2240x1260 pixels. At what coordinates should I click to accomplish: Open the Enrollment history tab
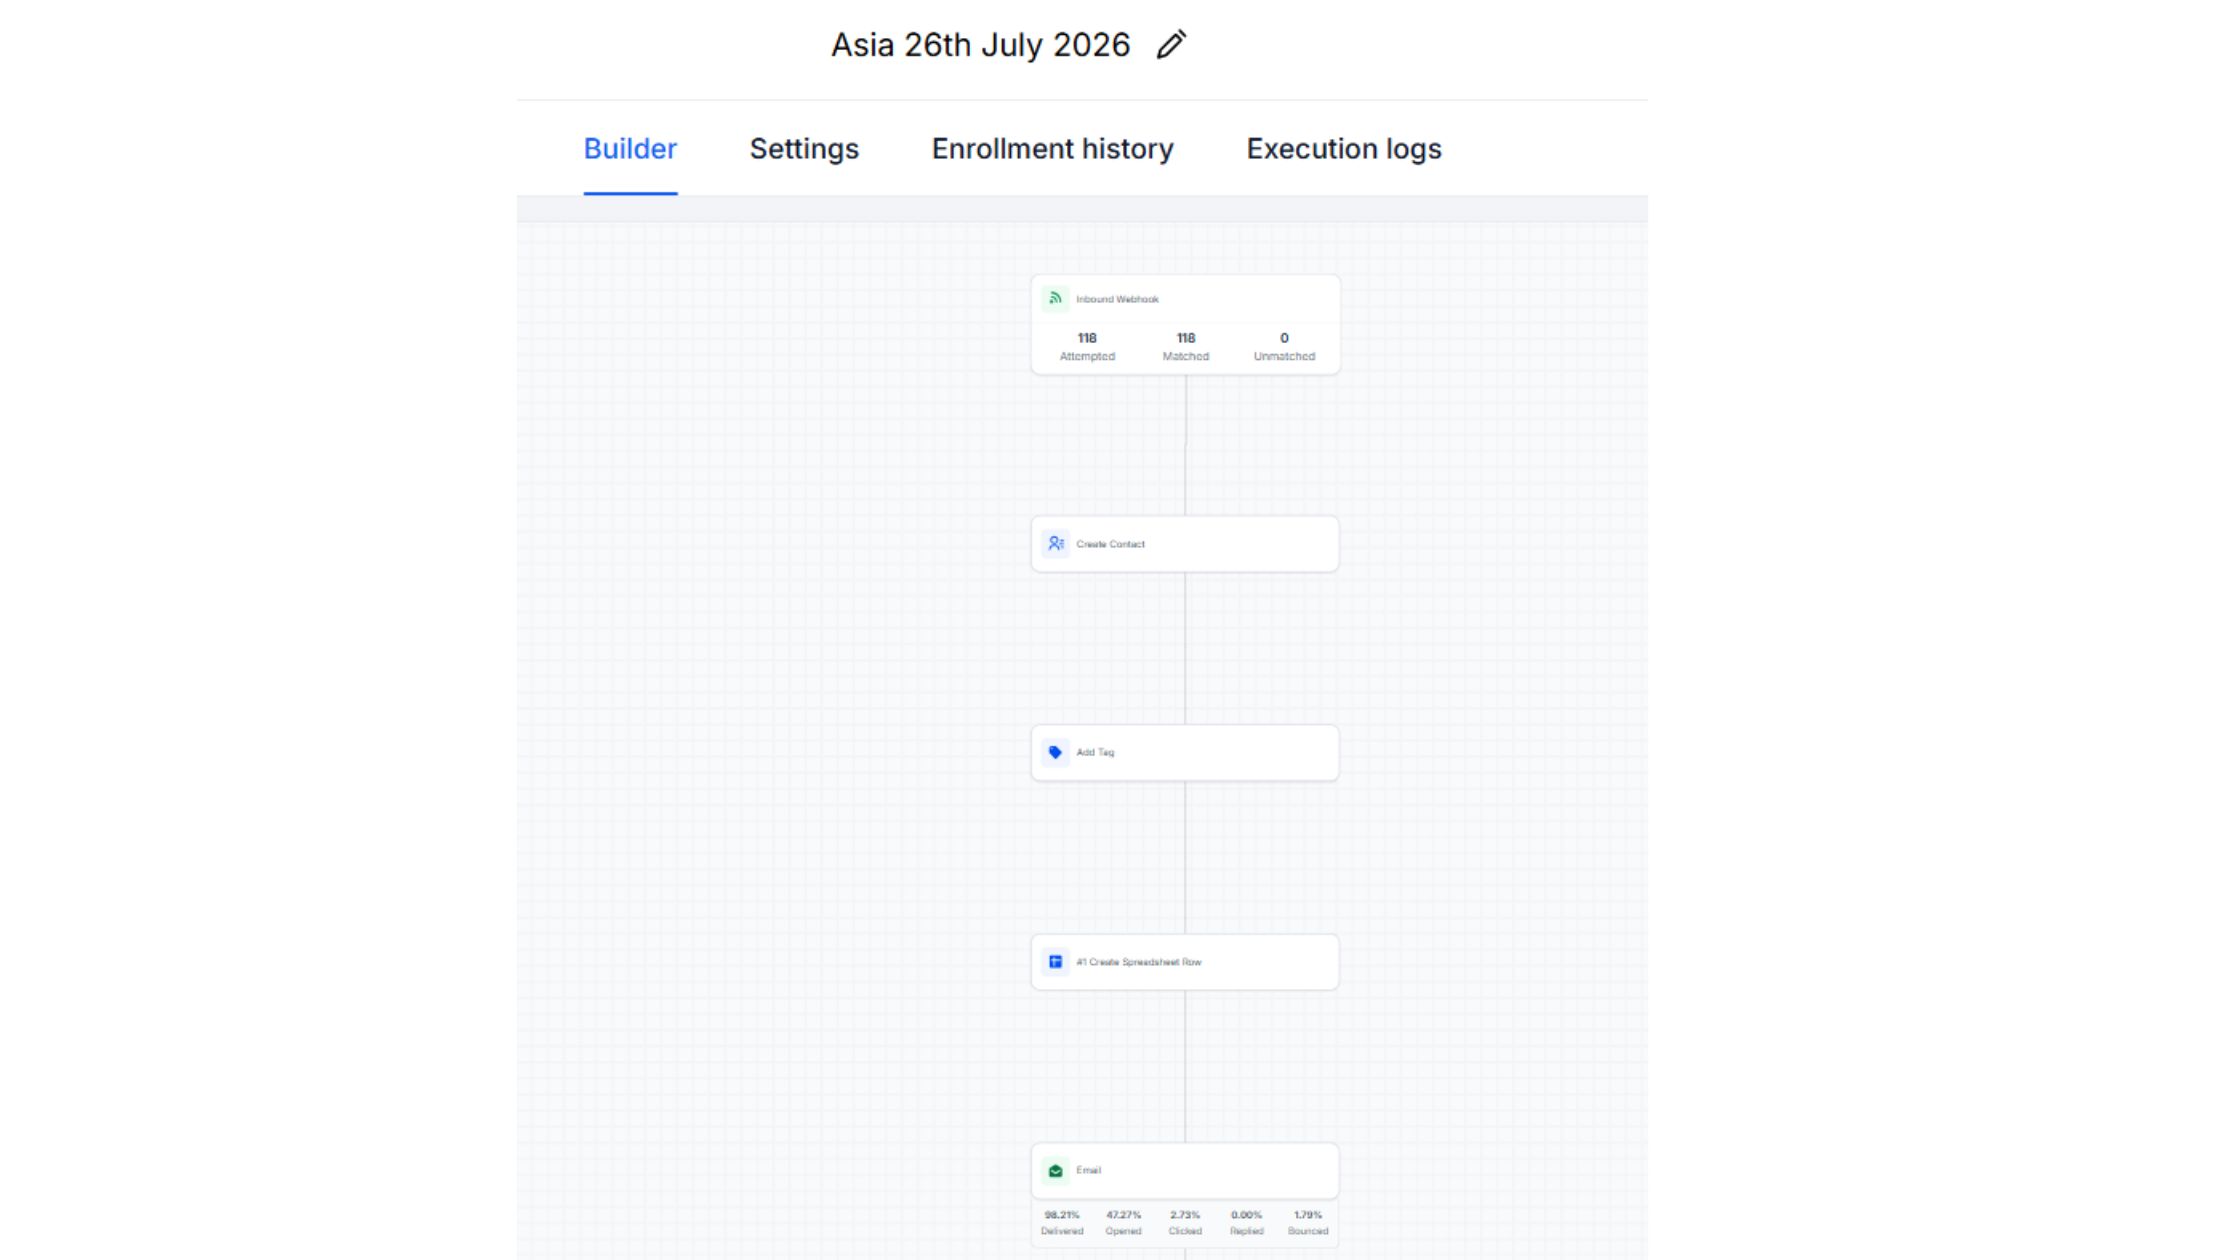pyautogui.click(x=1052, y=149)
